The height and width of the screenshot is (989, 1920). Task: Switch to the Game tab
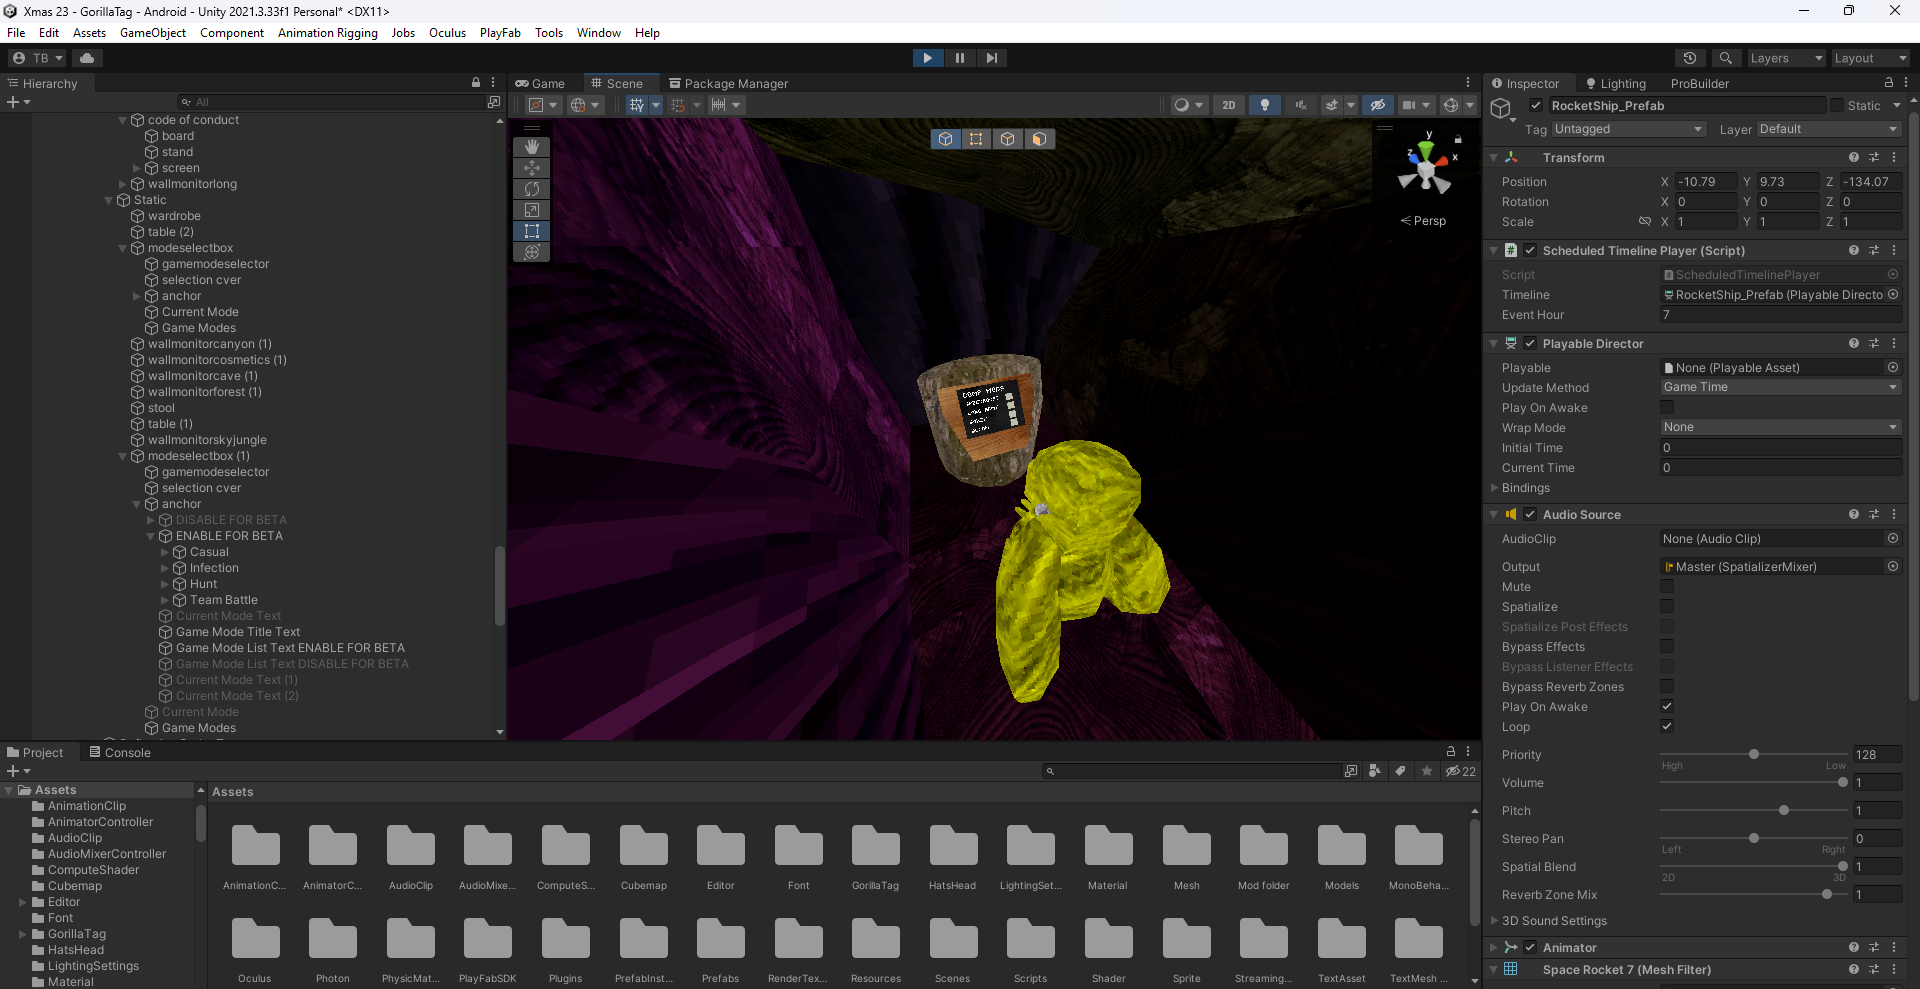point(541,84)
